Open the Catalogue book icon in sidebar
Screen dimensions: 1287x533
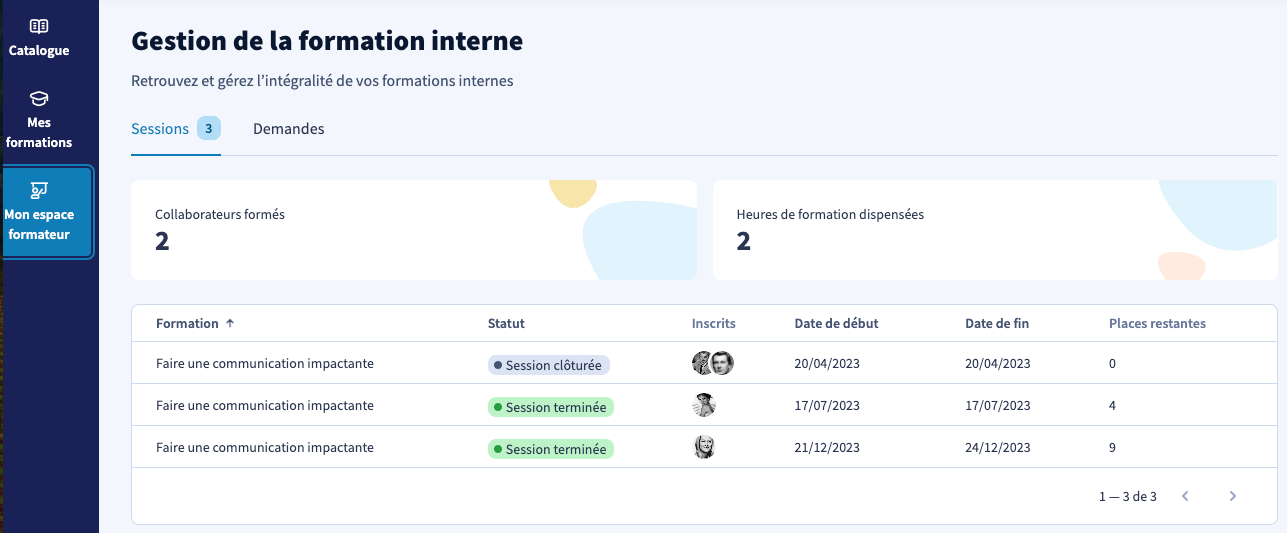pyautogui.click(x=39, y=26)
